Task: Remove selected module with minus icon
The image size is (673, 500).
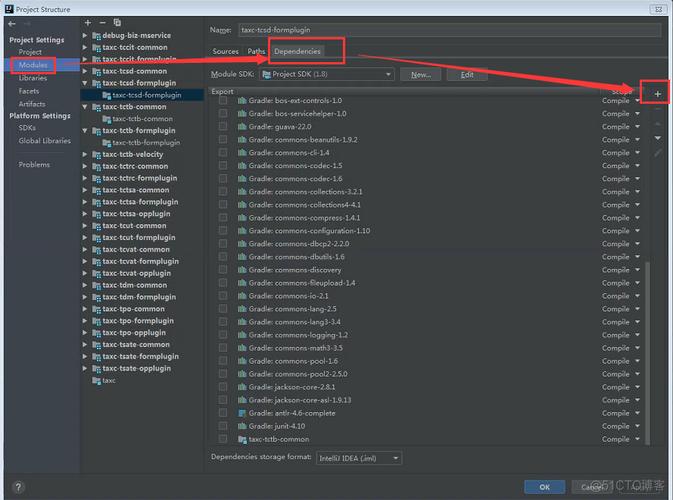Action: click(x=102, y=23)
